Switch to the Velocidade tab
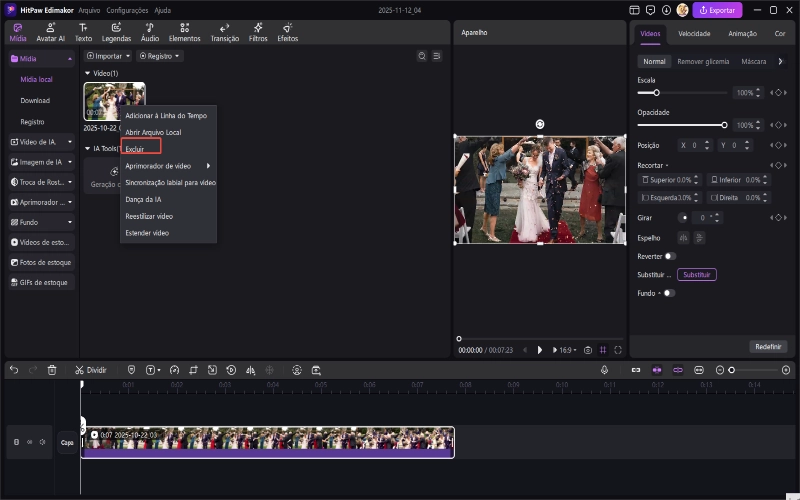The height and width of the screenshot is (500, 800). point(694,33)
